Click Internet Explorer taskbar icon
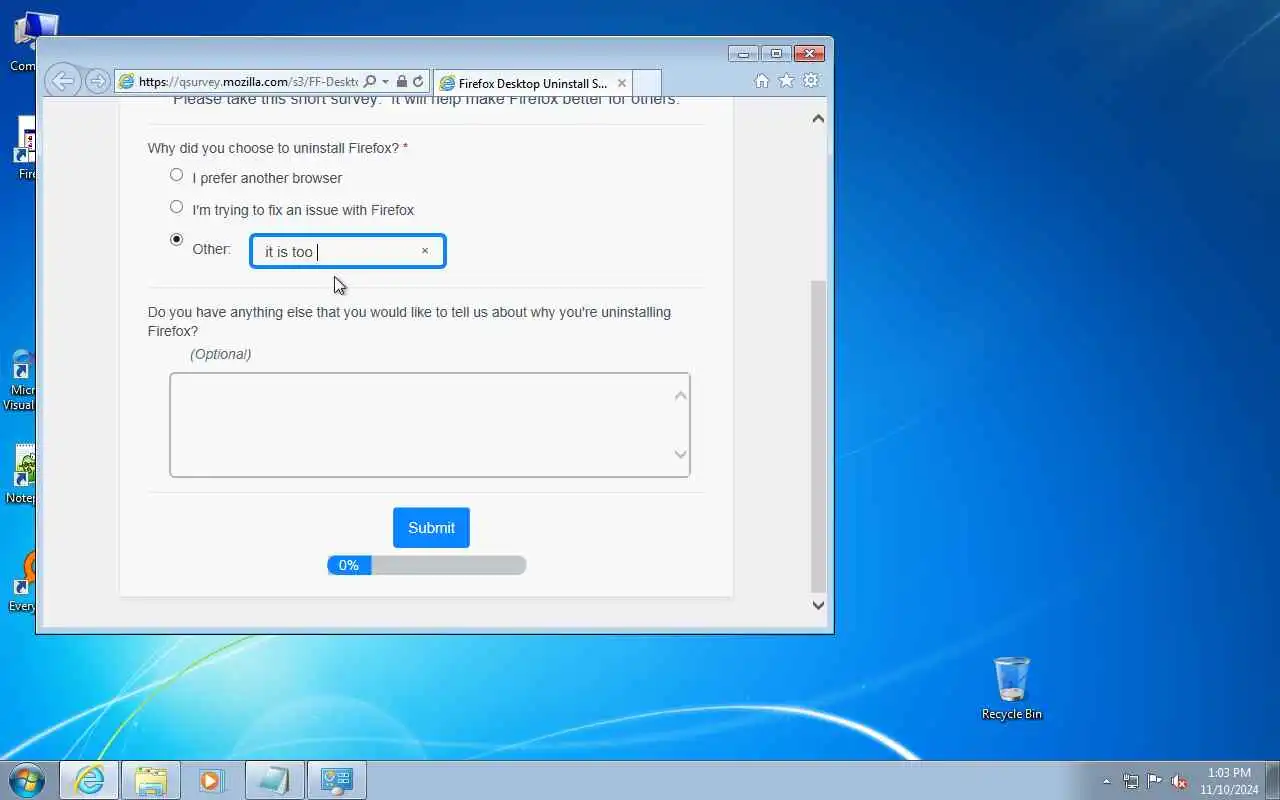The image size is (1280, 800). point(89,780)
